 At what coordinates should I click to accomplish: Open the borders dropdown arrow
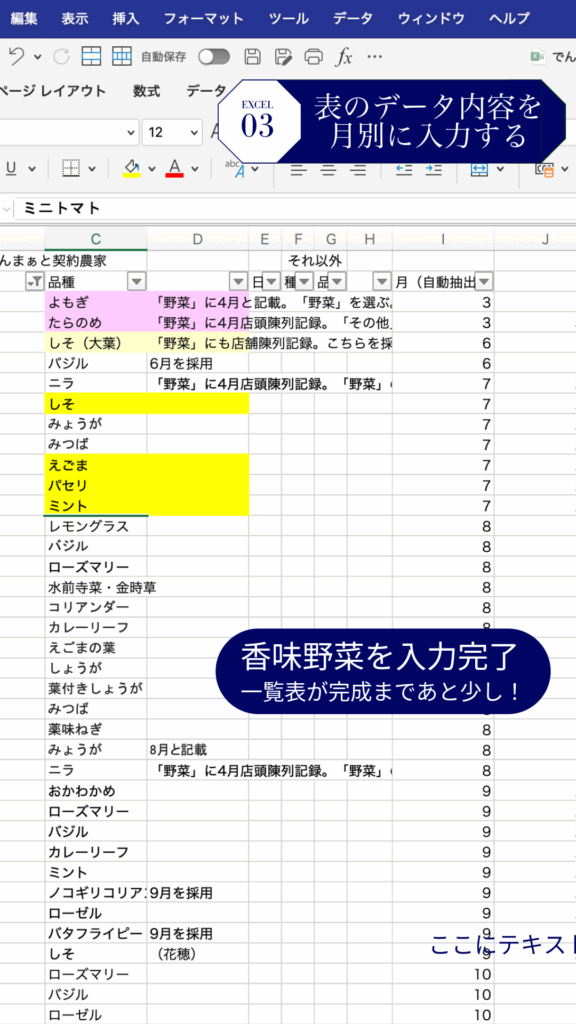coord(92,168)
